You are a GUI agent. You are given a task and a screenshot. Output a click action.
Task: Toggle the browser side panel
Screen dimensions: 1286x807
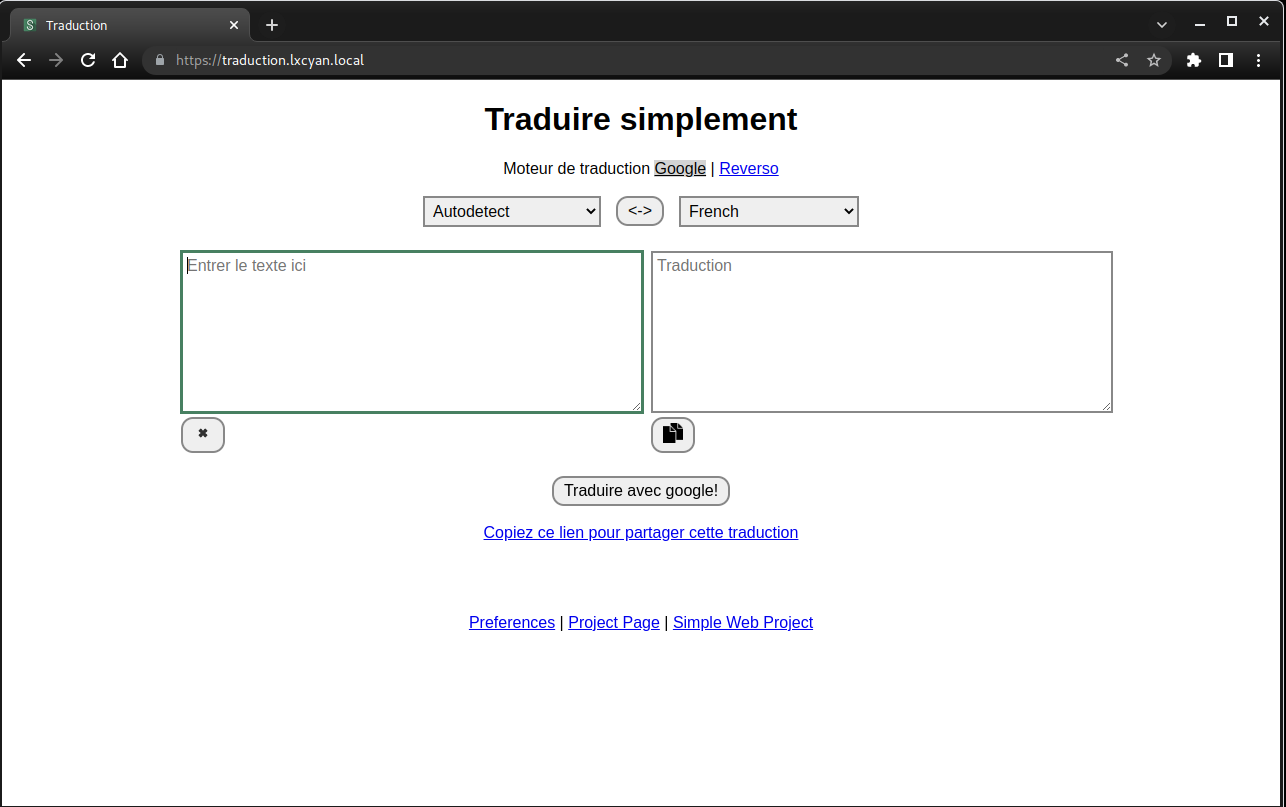click(x=1225, y=60)
